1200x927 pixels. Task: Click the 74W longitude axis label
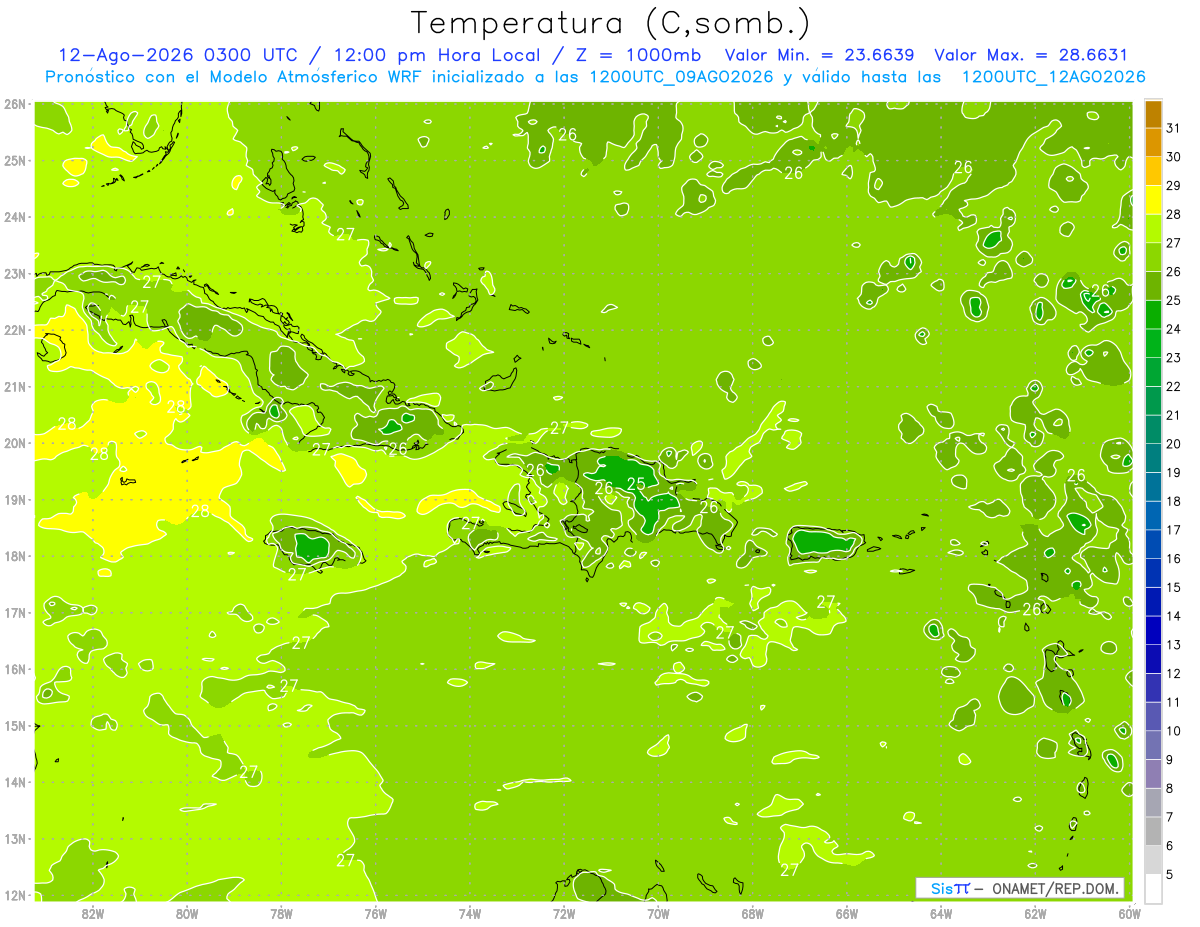[x=470, y=913]
